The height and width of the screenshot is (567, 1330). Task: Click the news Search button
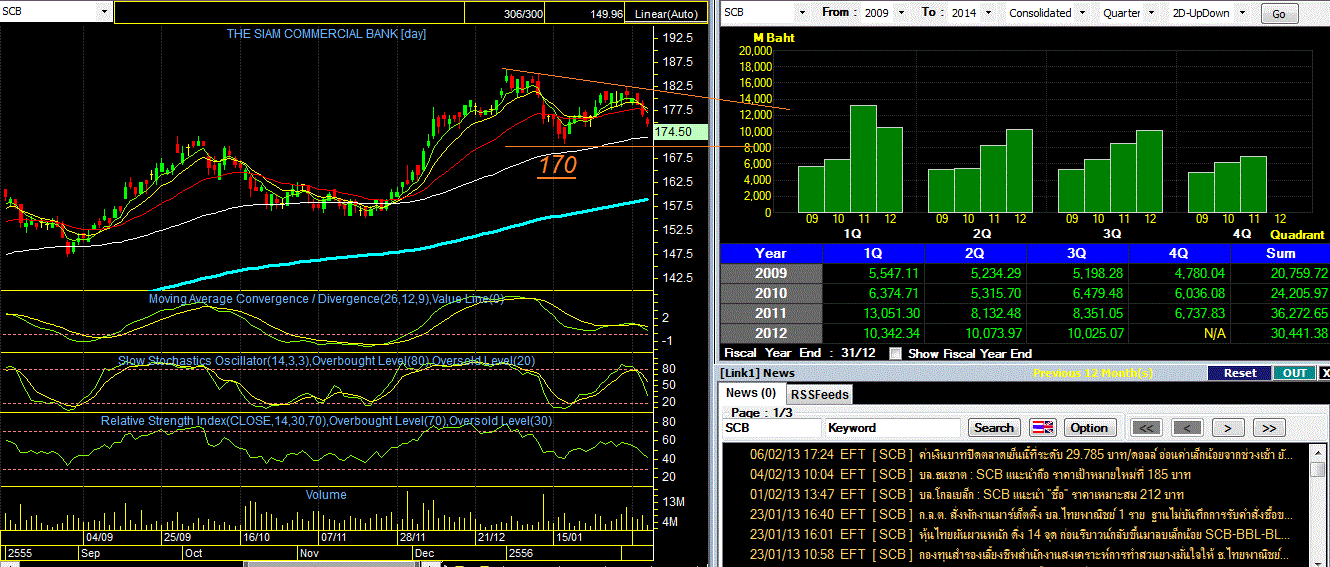994,427
